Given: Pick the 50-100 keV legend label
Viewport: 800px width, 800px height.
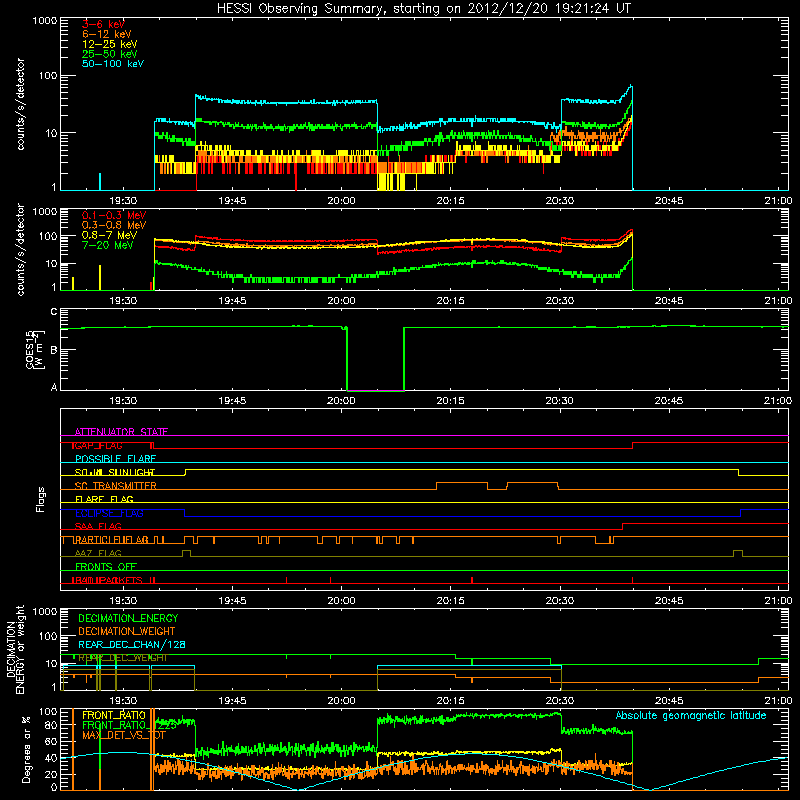Looking at the screenshot, I should click(x=113, y=64).
